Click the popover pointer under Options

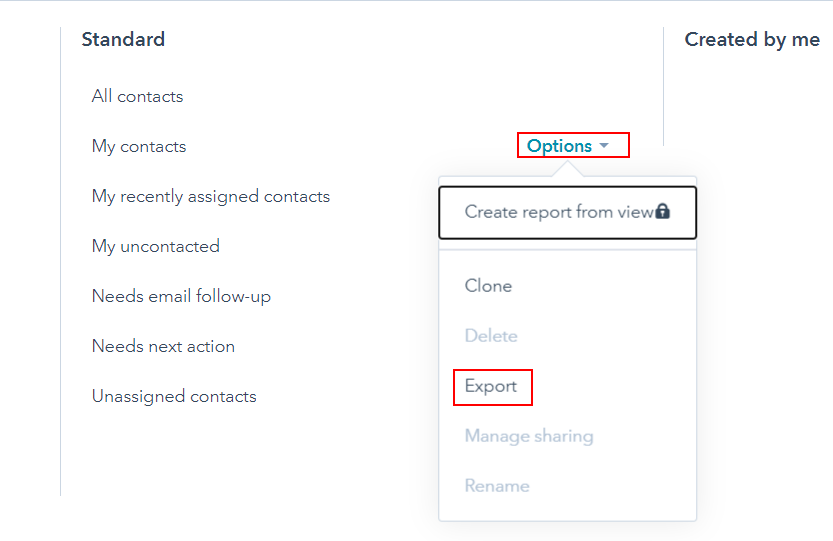pos(567,169)
